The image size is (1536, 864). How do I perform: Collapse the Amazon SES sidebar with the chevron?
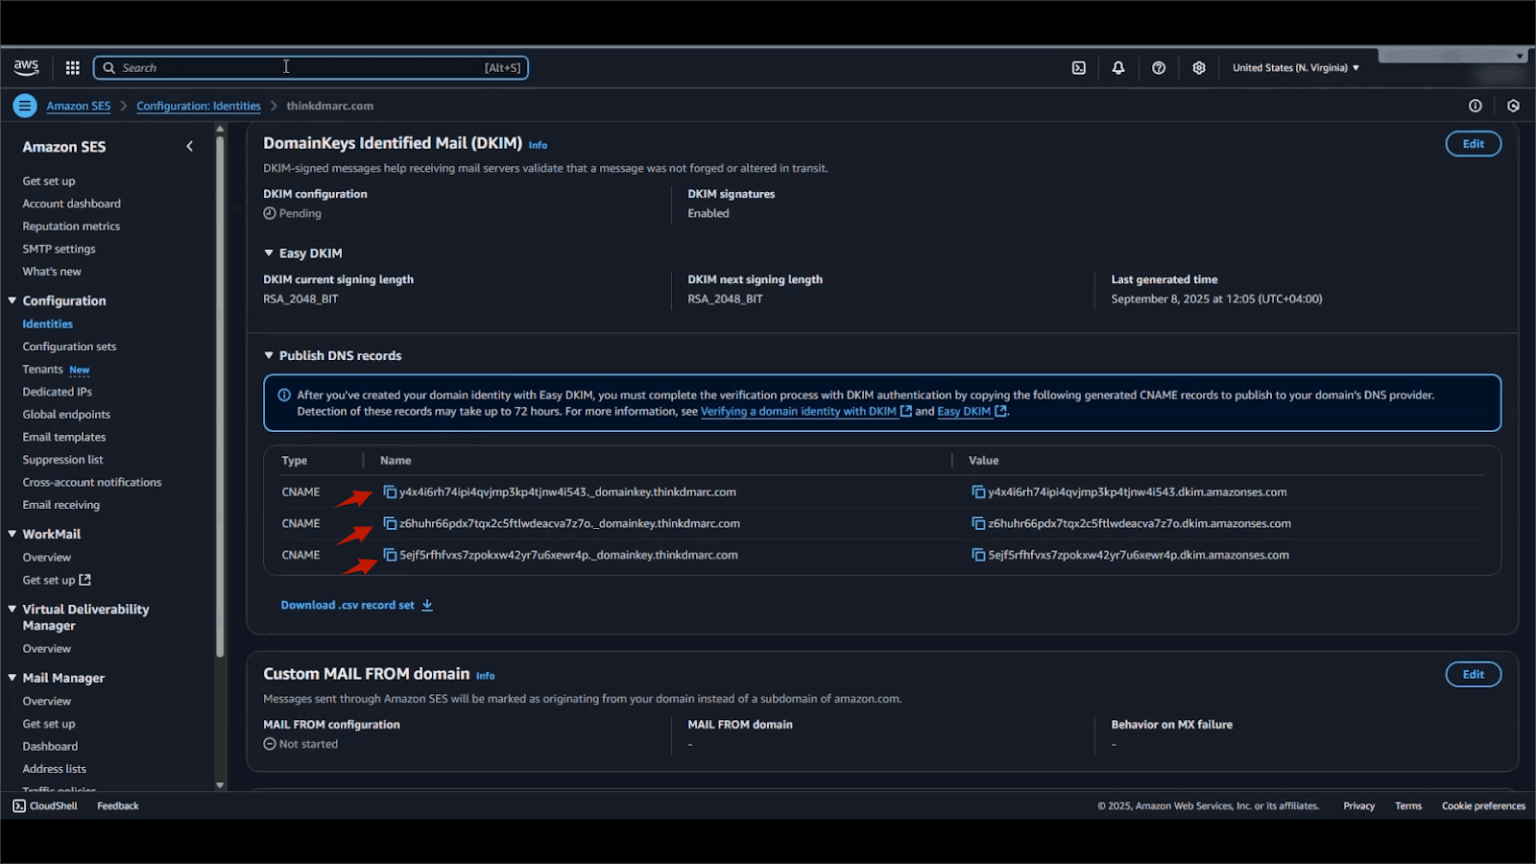click(189, 146)
